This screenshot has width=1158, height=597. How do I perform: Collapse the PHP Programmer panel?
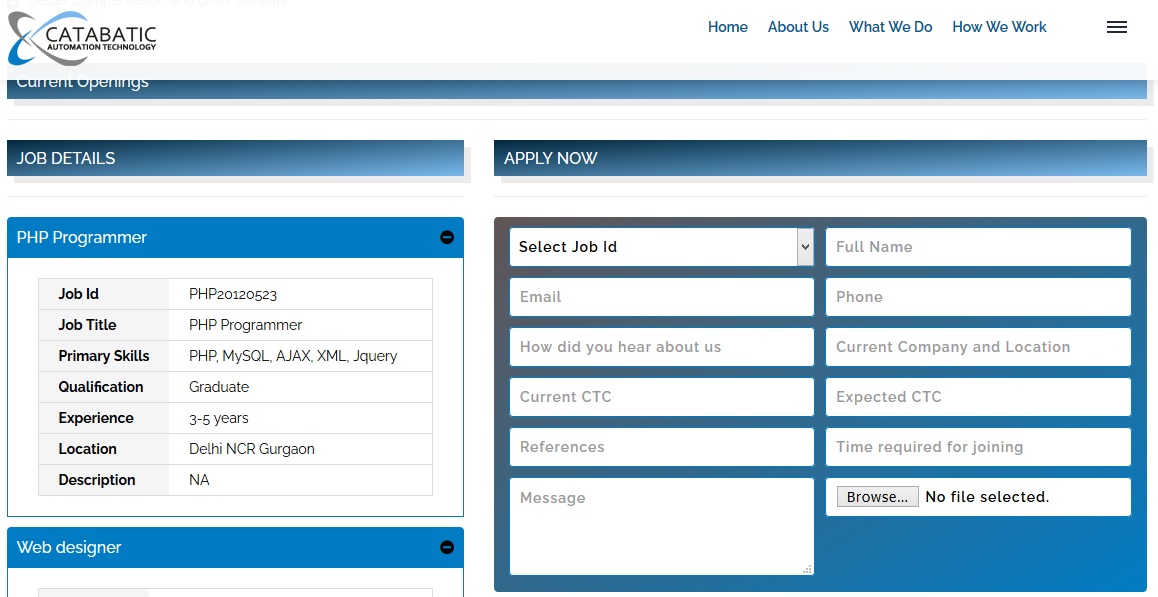coord(447,238)
